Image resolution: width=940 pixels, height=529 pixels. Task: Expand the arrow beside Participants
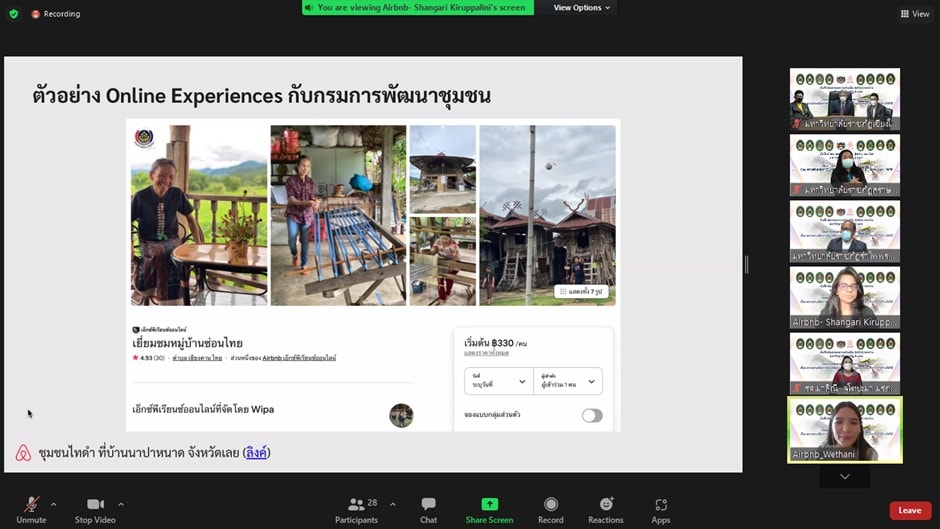pos(393,504)
